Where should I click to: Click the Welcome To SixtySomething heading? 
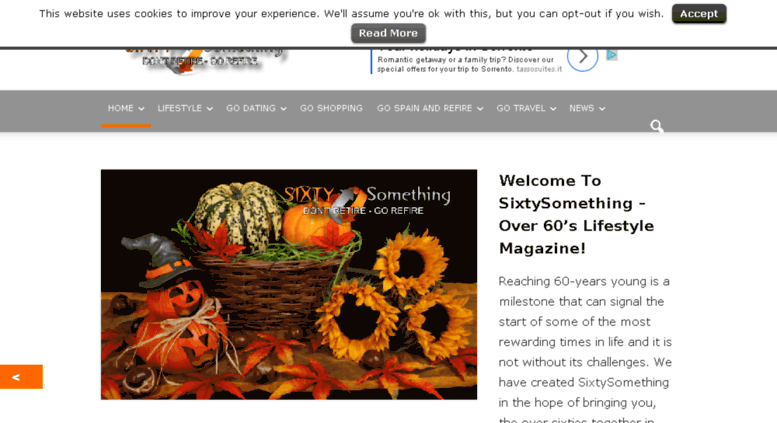click(576, 214)
